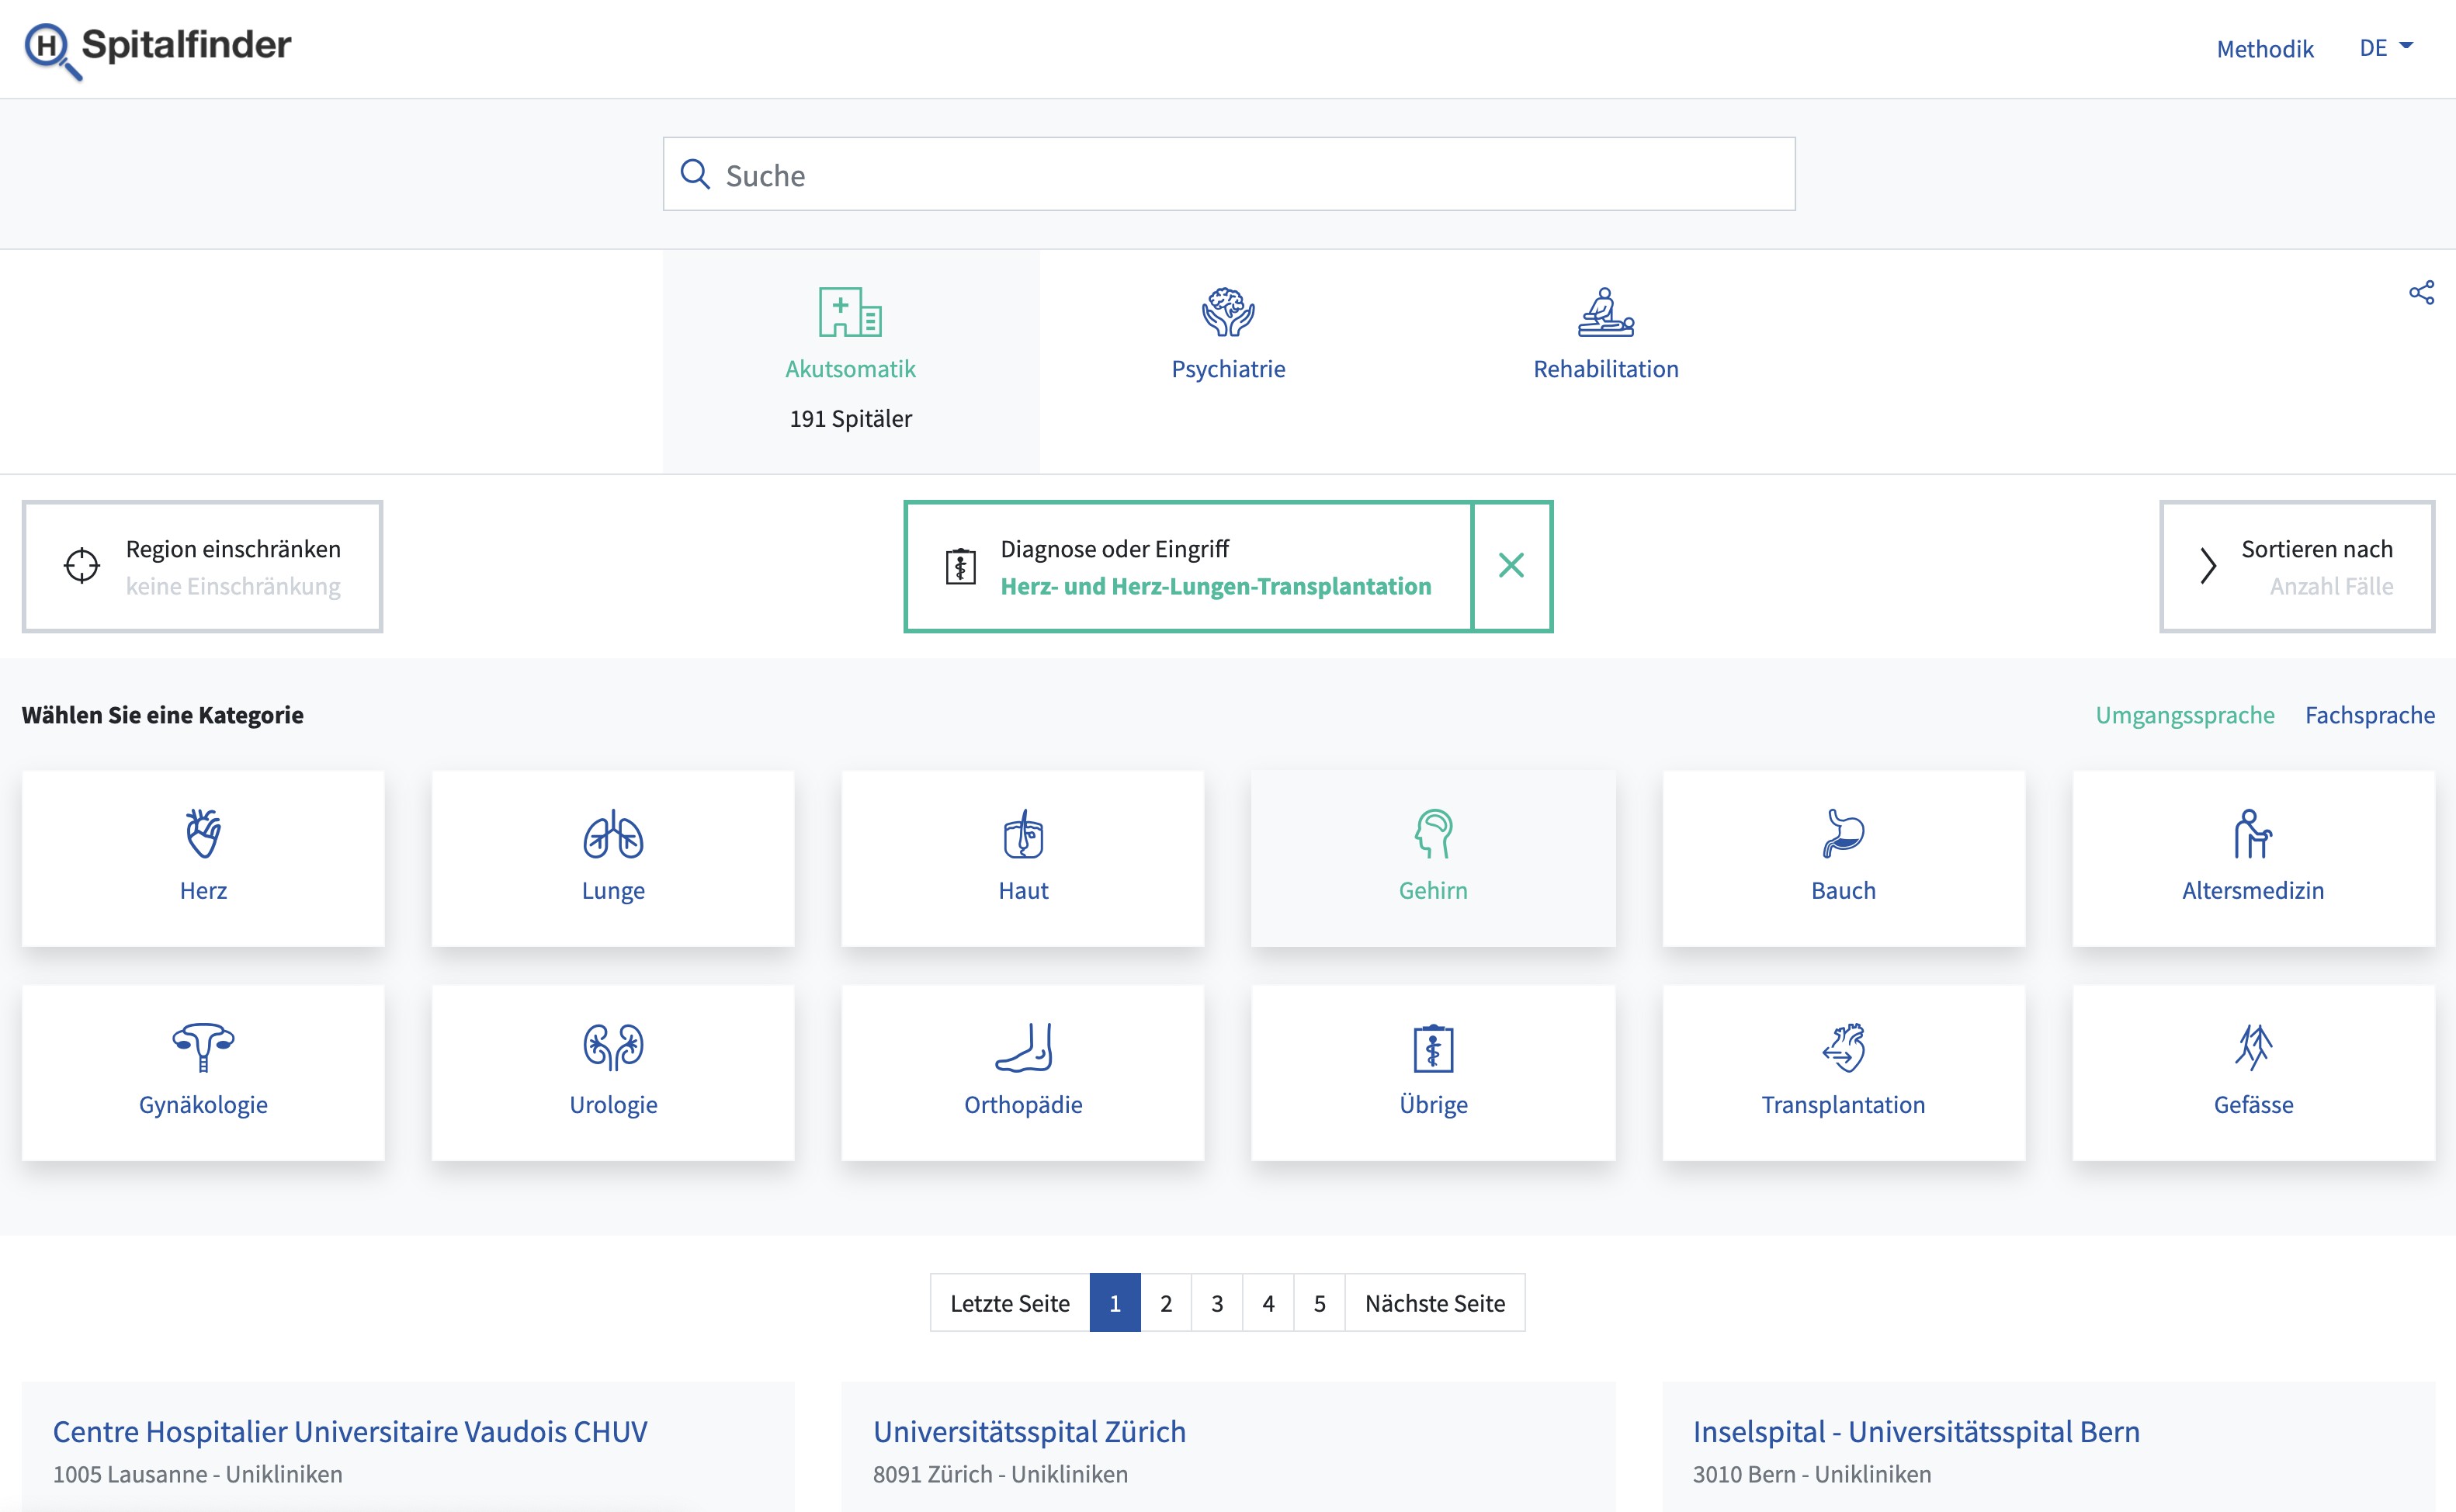2456x1512 pixels.
Task: Open the Sortieren nach selector
Action: 2297,566
